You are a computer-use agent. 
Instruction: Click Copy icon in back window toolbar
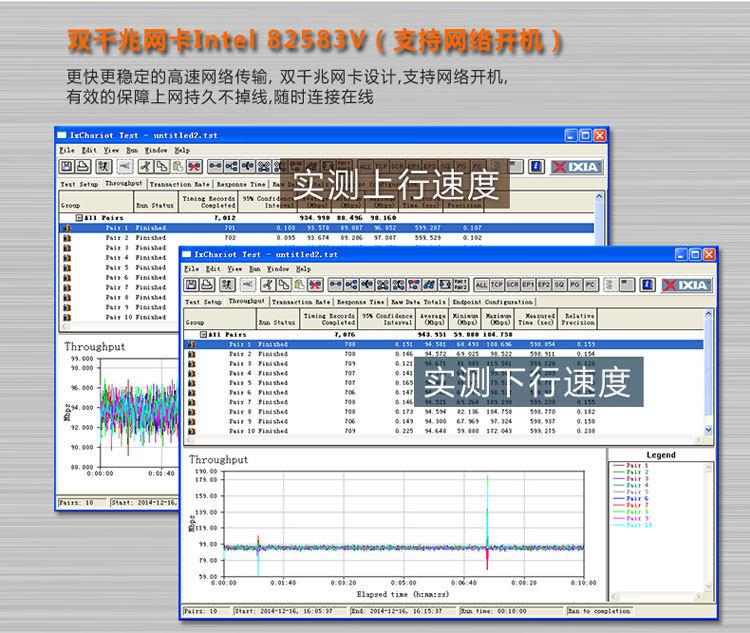(x=162, y=166)
